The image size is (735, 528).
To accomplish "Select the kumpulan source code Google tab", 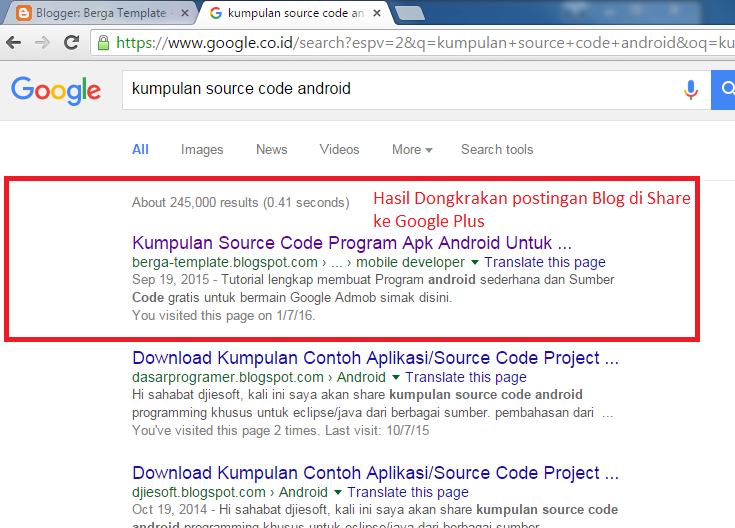I will tap(295, 13).
